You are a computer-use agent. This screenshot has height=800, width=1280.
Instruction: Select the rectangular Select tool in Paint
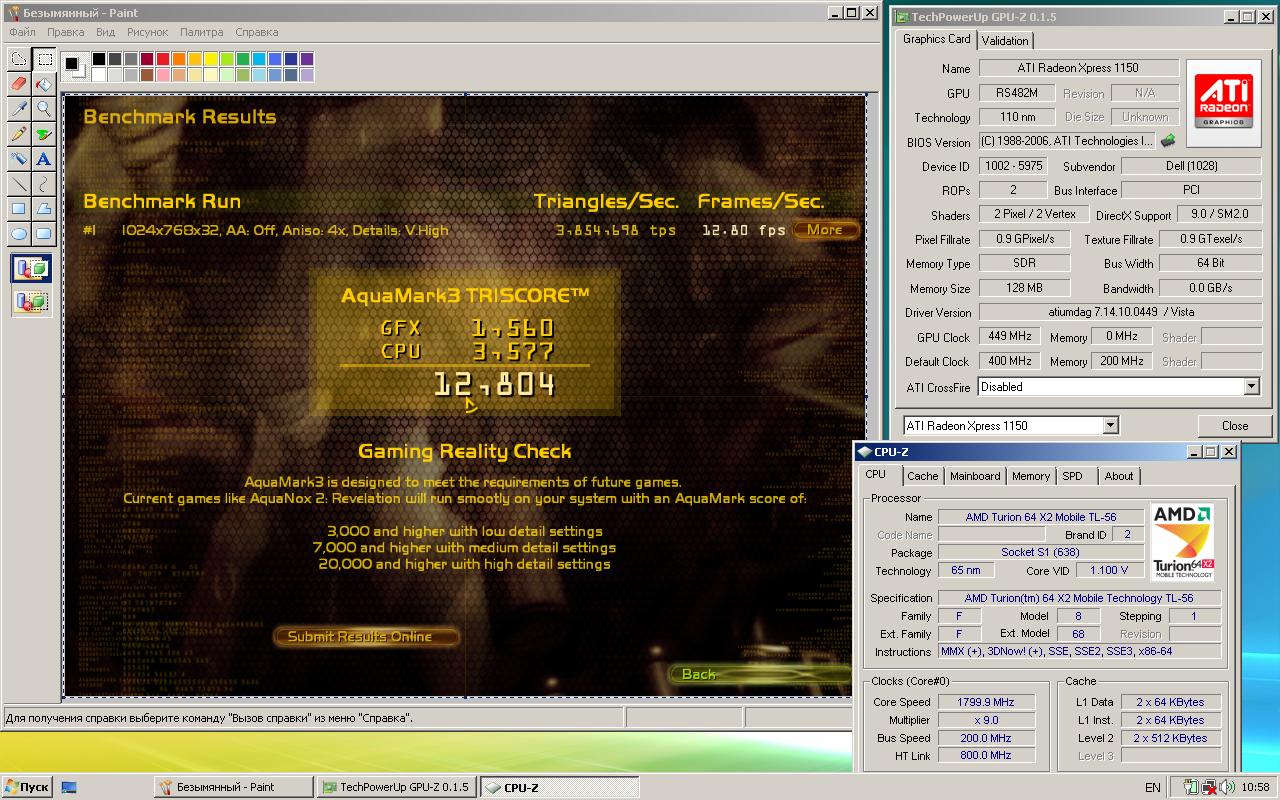pos(44,59)
